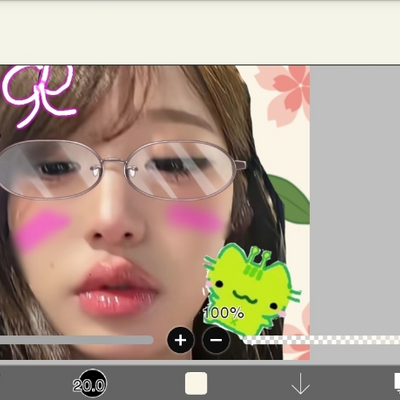Click the checkered opacity slider track
Viewport: 400px width, 400px height.
click(322, 340)
